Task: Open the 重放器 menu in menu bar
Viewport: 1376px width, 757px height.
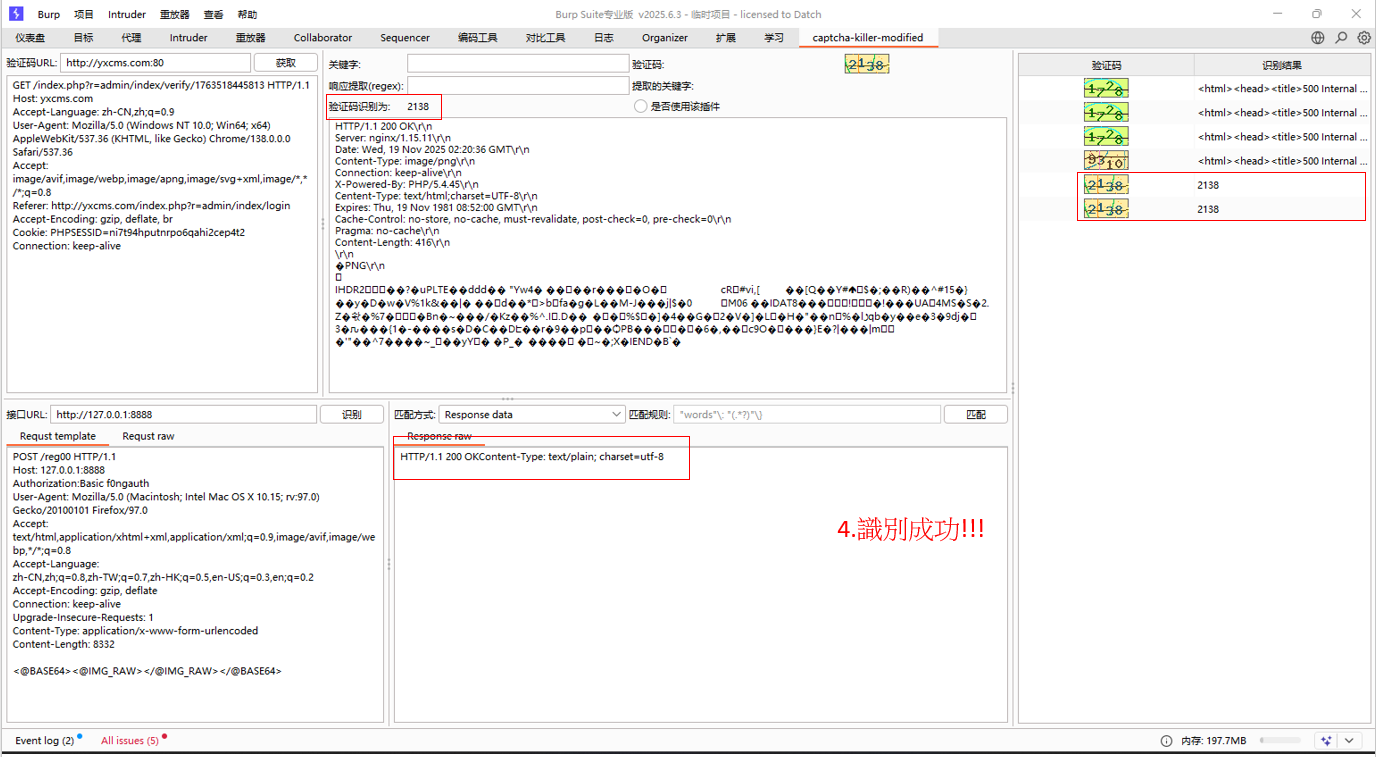Action: point(175,15)
